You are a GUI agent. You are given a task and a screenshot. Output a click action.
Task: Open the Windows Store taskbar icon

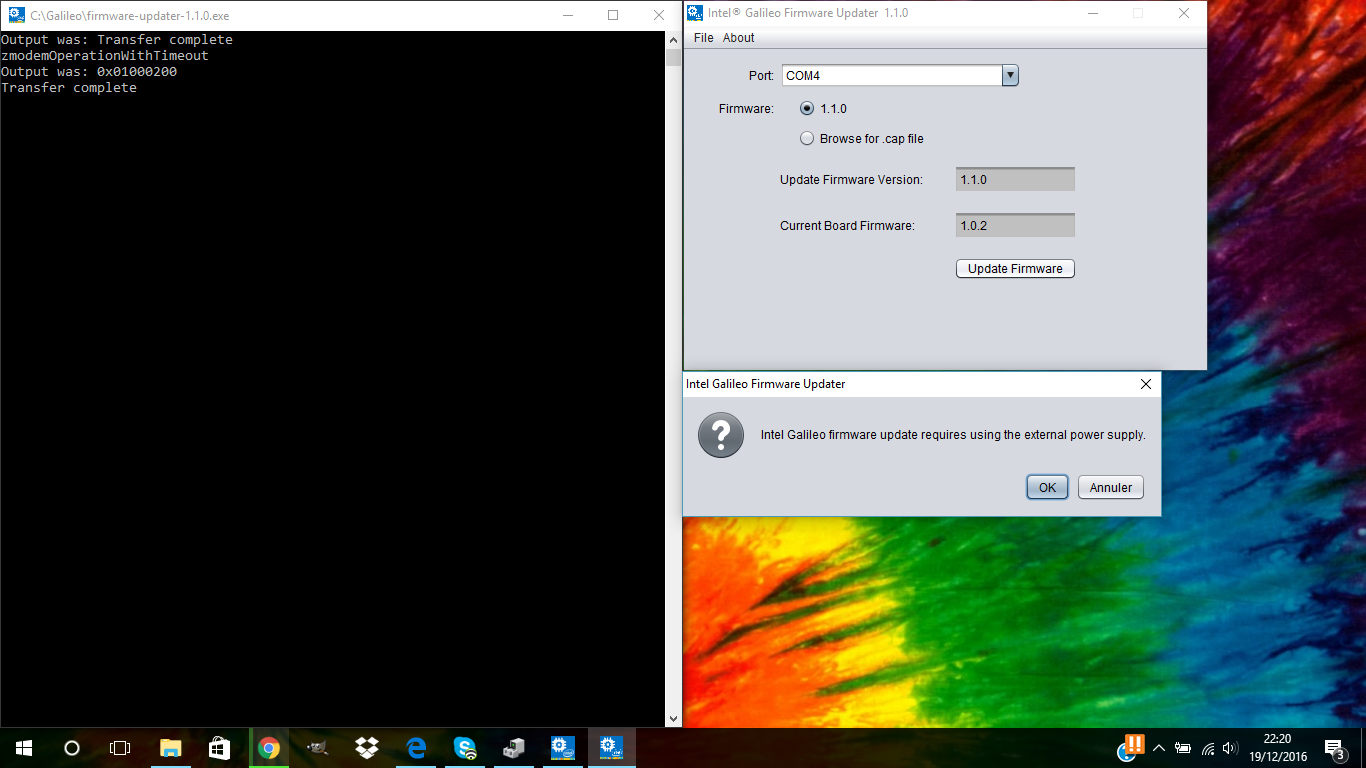click(x=219, y=748)
